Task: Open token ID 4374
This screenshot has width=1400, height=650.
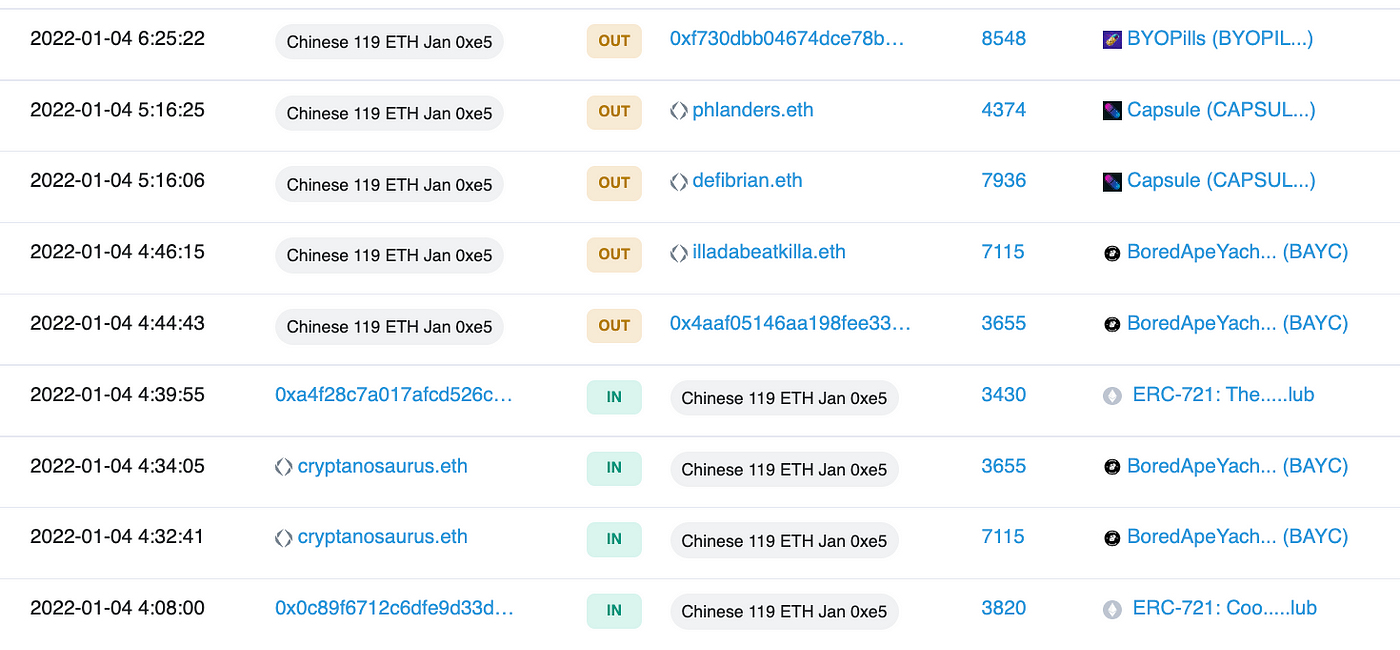Action: pyautogui.click(x=1004, y=110)
